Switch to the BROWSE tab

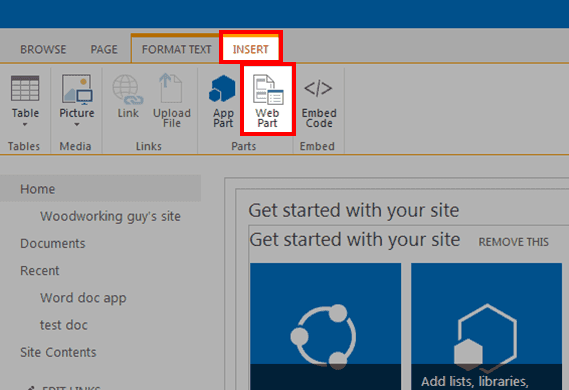(43, 49)
